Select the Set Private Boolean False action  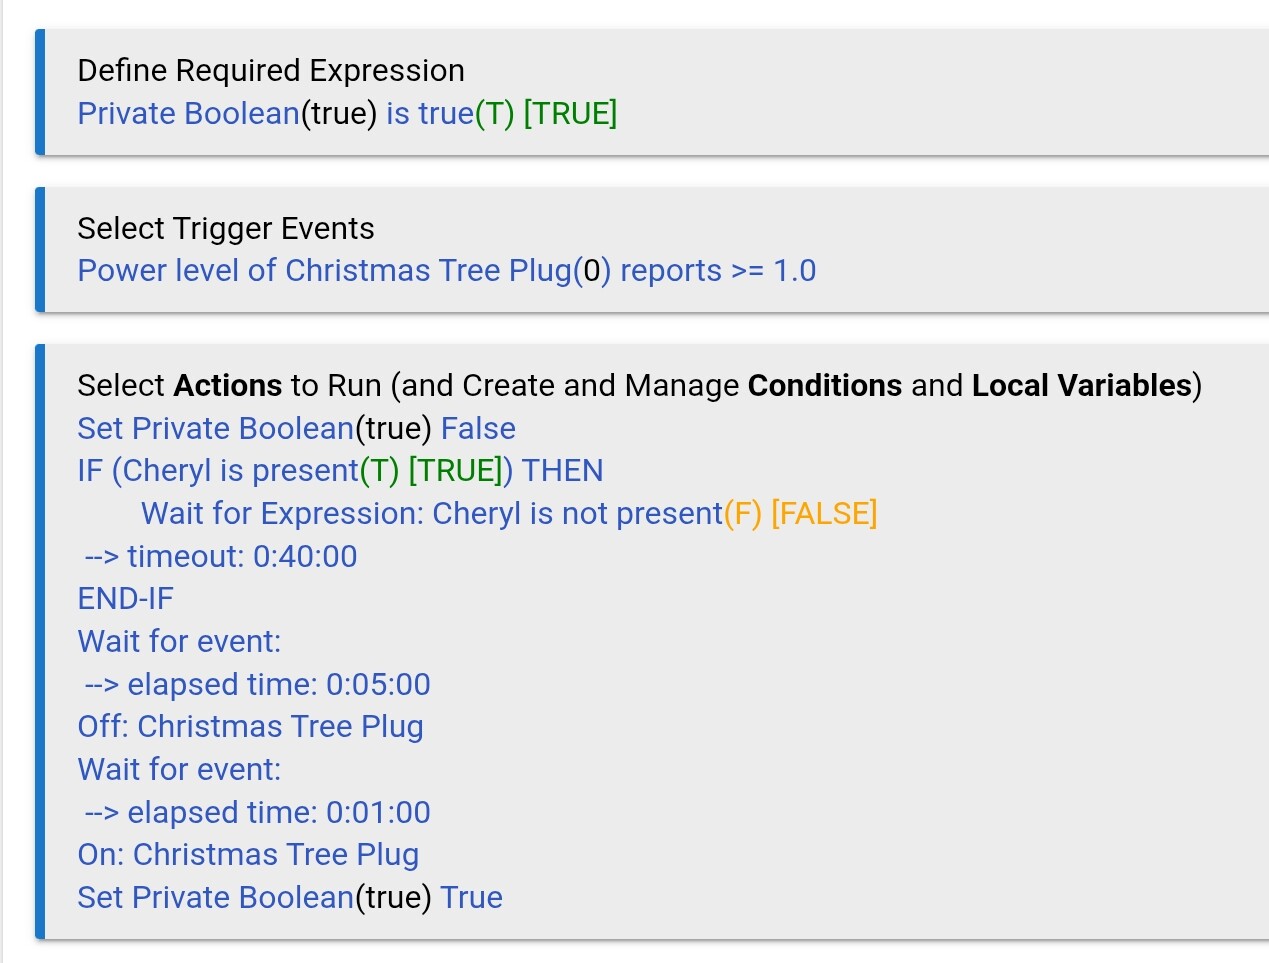(296, 429)
